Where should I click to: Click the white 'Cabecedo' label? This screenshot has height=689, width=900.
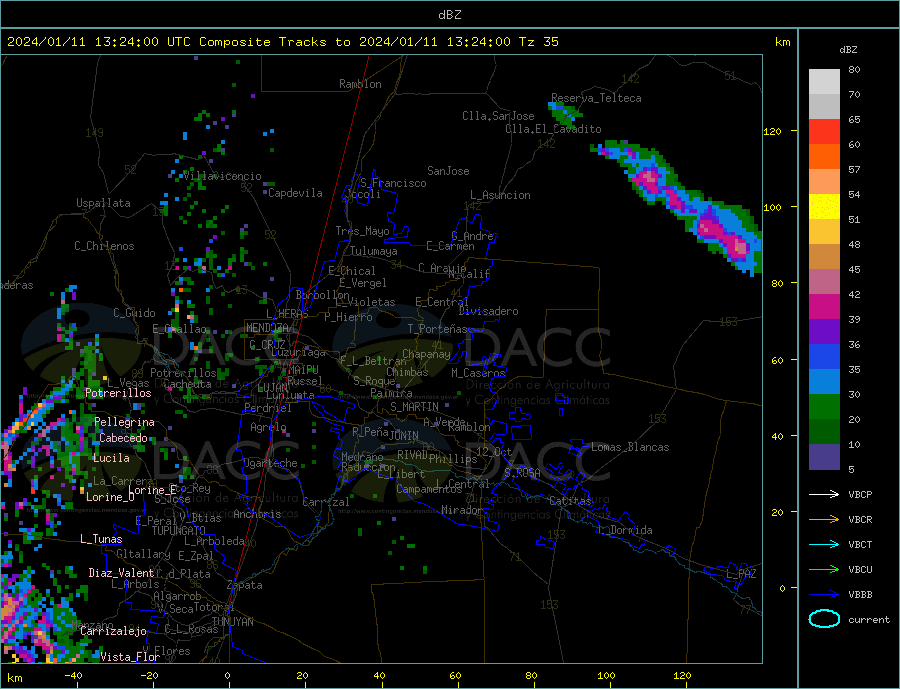point(123,438)
